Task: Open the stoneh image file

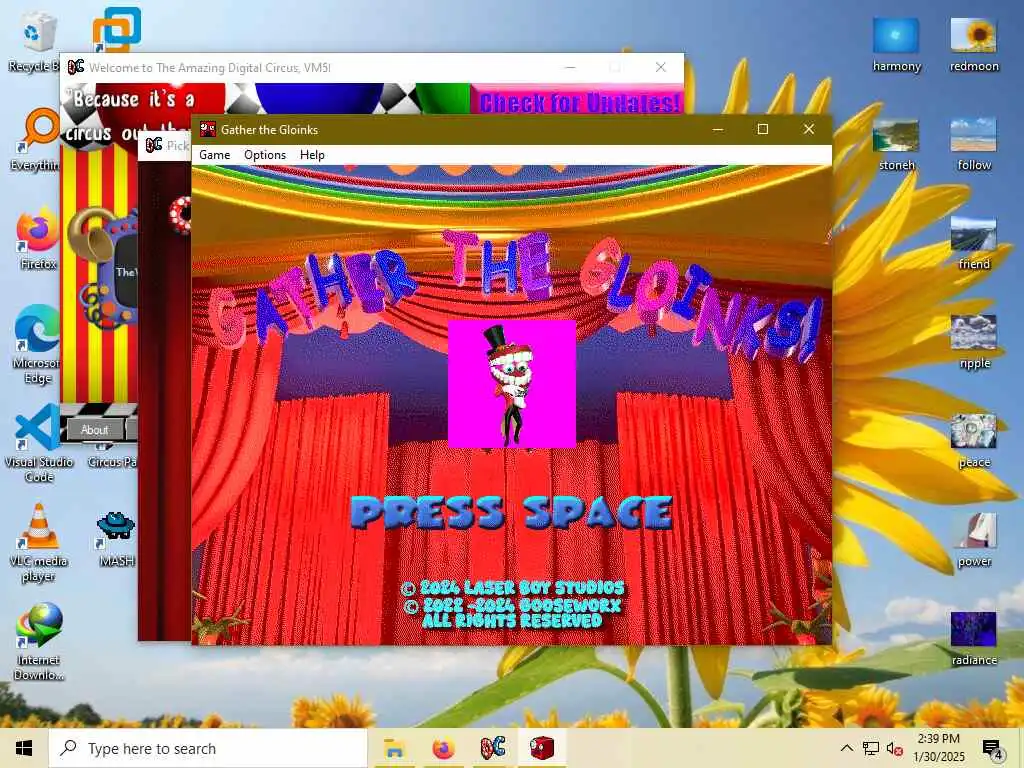Action: pyautogui.click(x=896, y=144)
